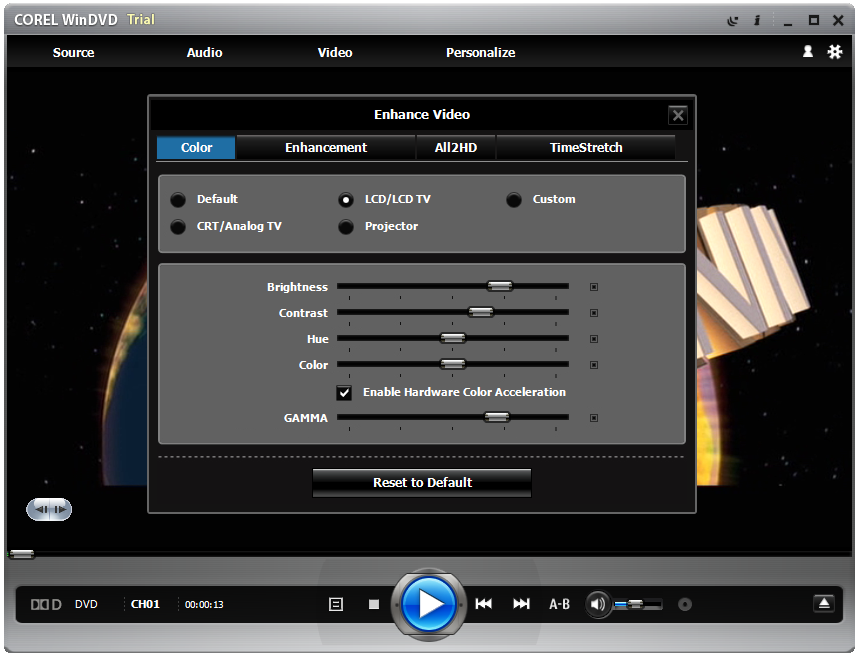Stop playback with the square Stop button

[374, 604]
